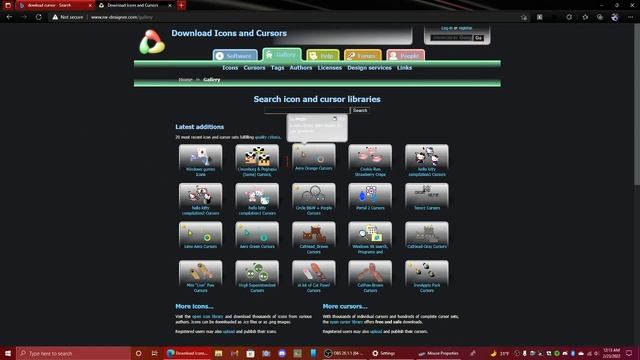640x360 pixels.
Task: Go to Icons submenu link
Action: click(x=230, y=68)
